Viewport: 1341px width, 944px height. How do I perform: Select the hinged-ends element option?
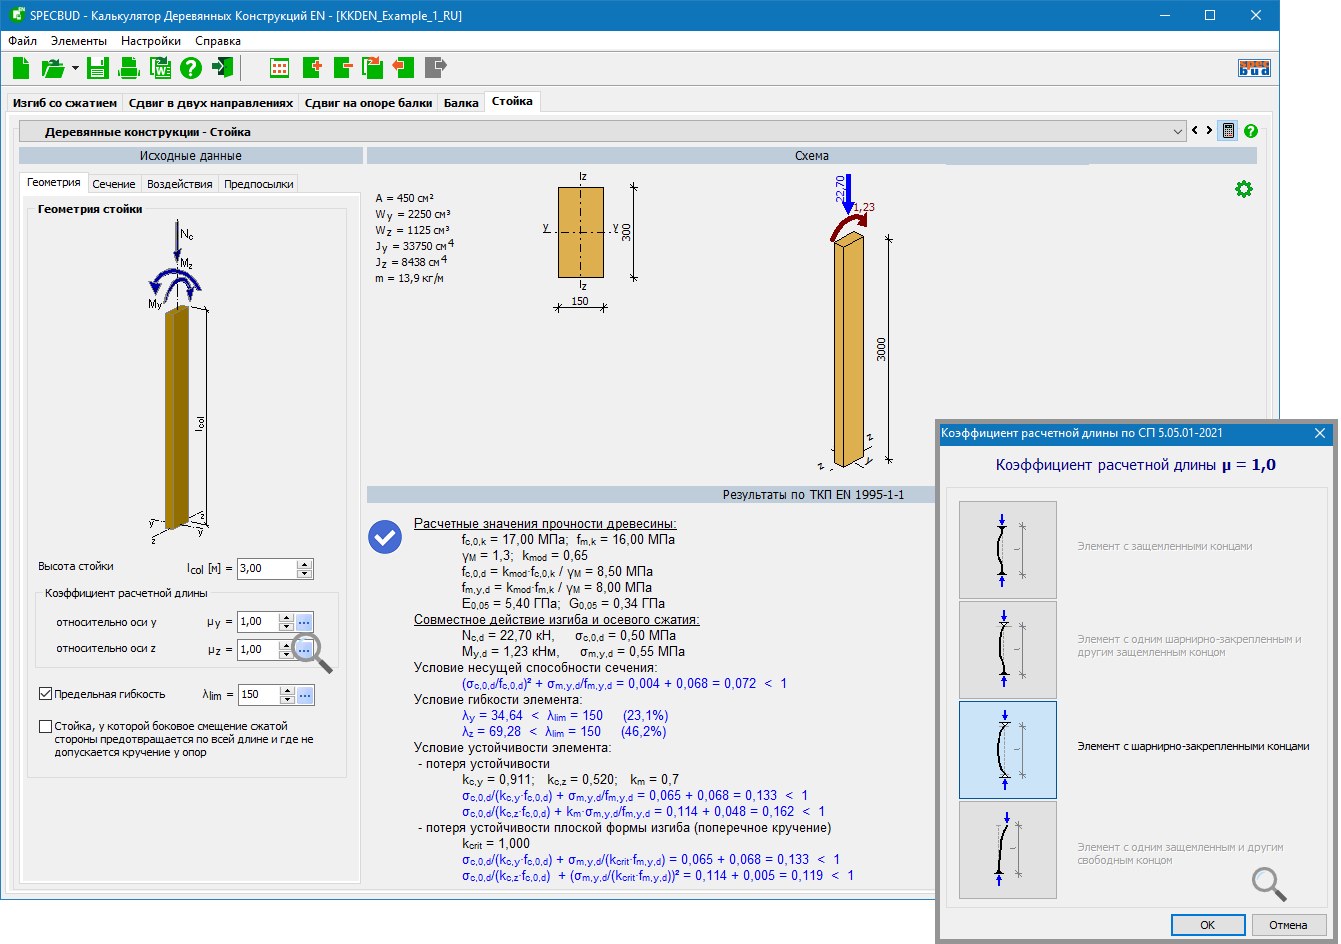(1007, 749)
